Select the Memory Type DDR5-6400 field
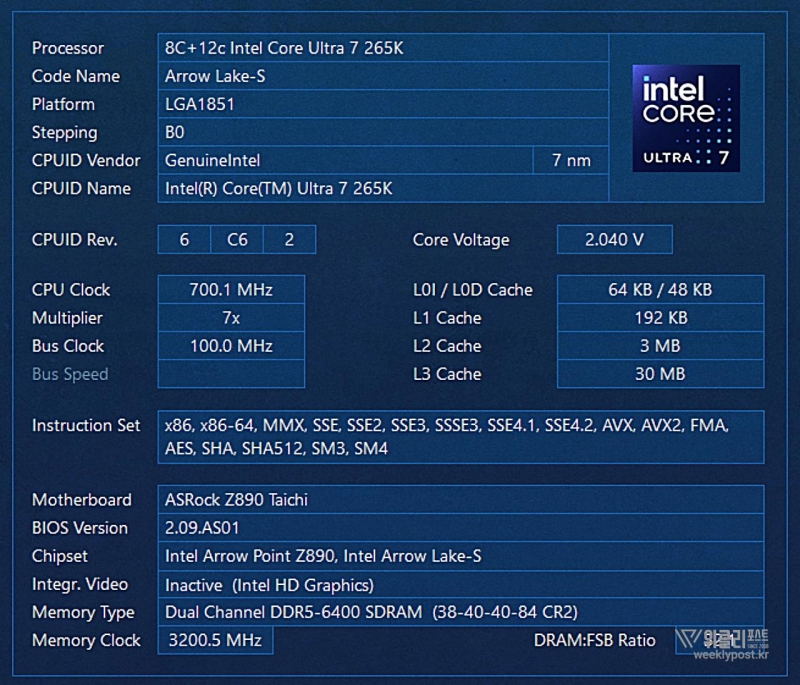Viewport: 800px width, 685px height. point(460,612)
